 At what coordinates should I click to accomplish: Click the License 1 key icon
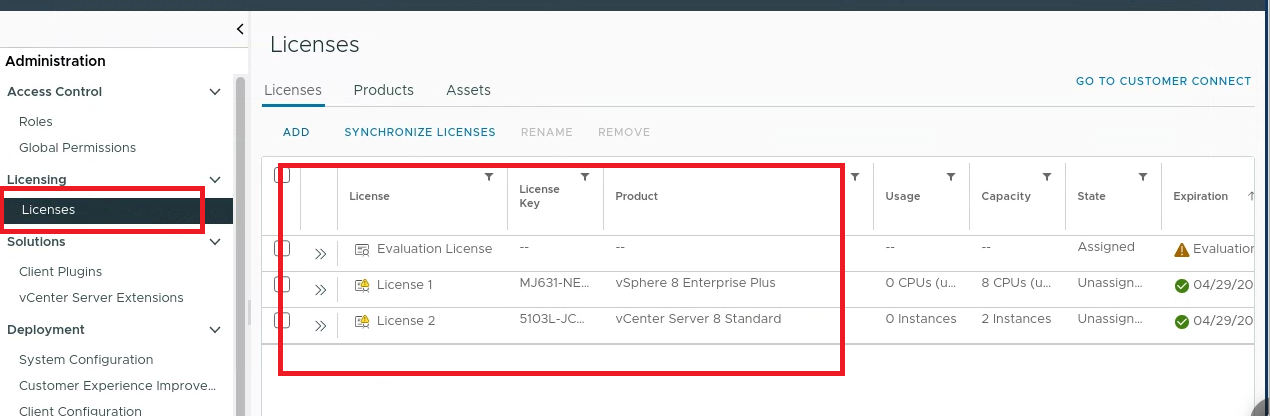point(362,285)
